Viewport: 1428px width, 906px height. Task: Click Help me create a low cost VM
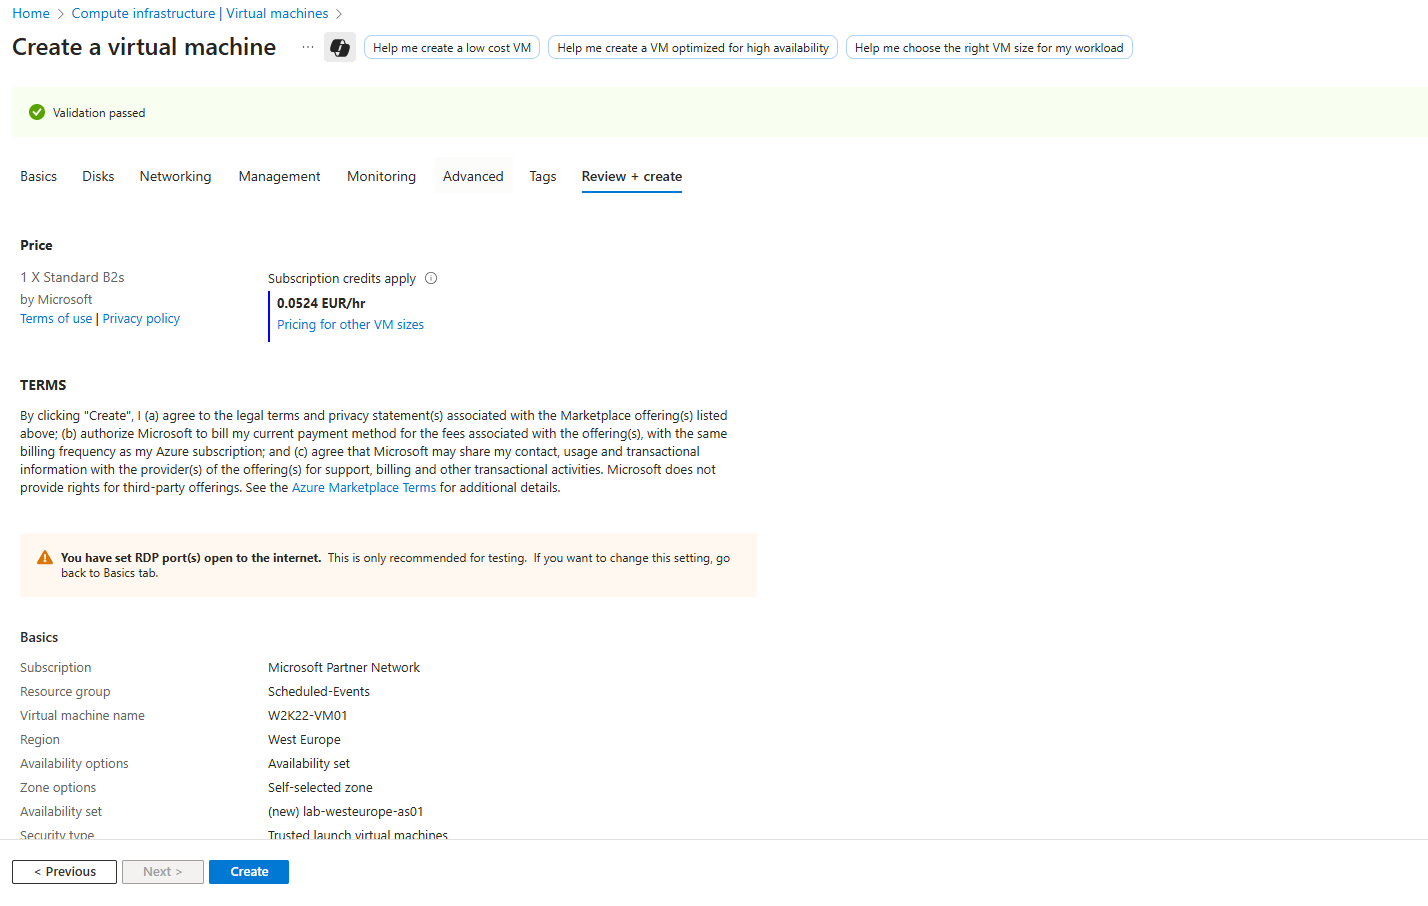(x=452, y=47)
